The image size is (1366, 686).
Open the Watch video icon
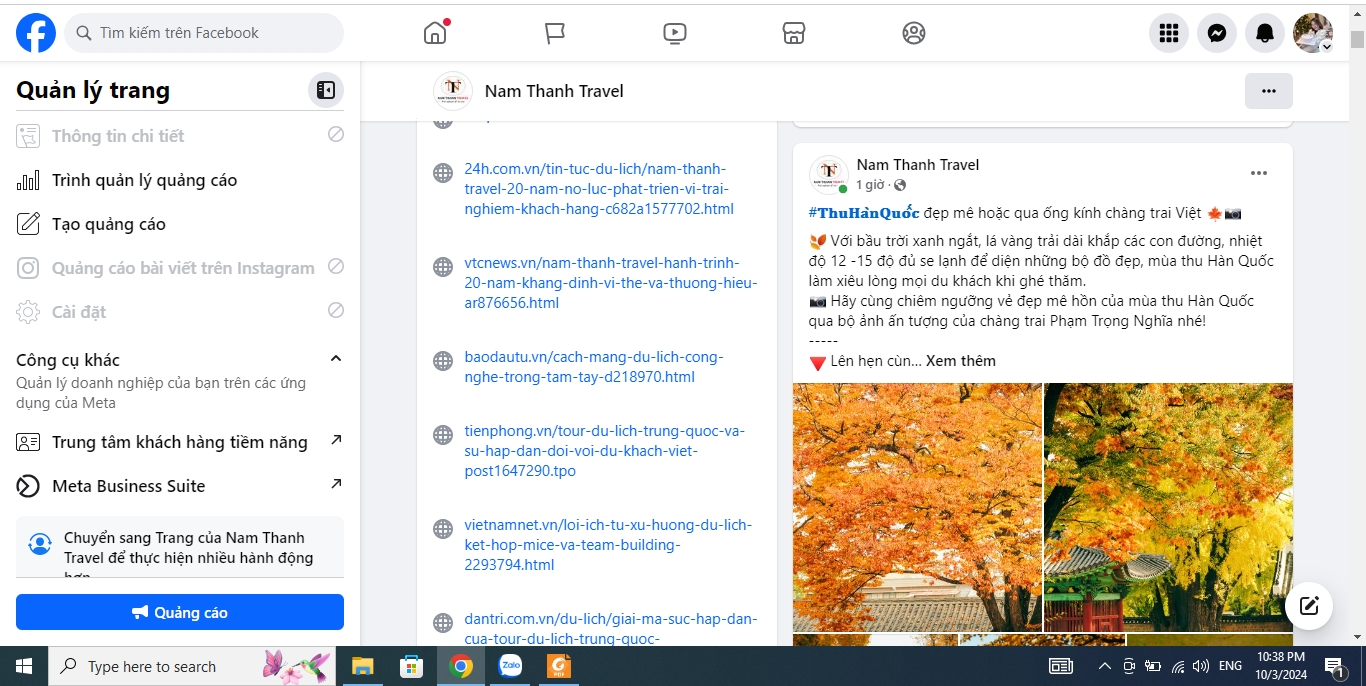(675, 33)
